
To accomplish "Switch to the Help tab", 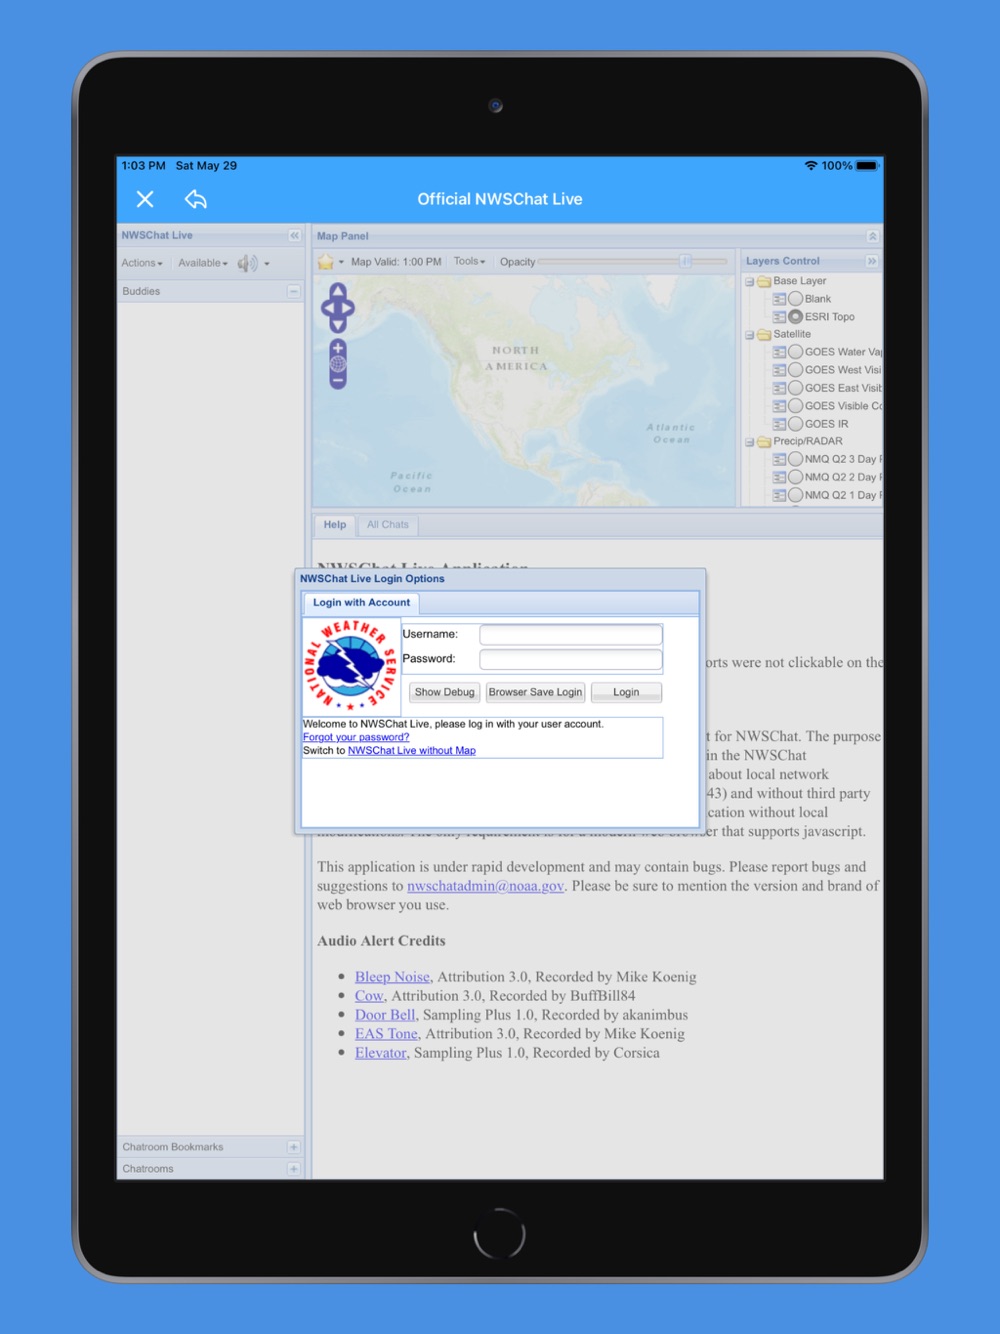I will 335,525.
